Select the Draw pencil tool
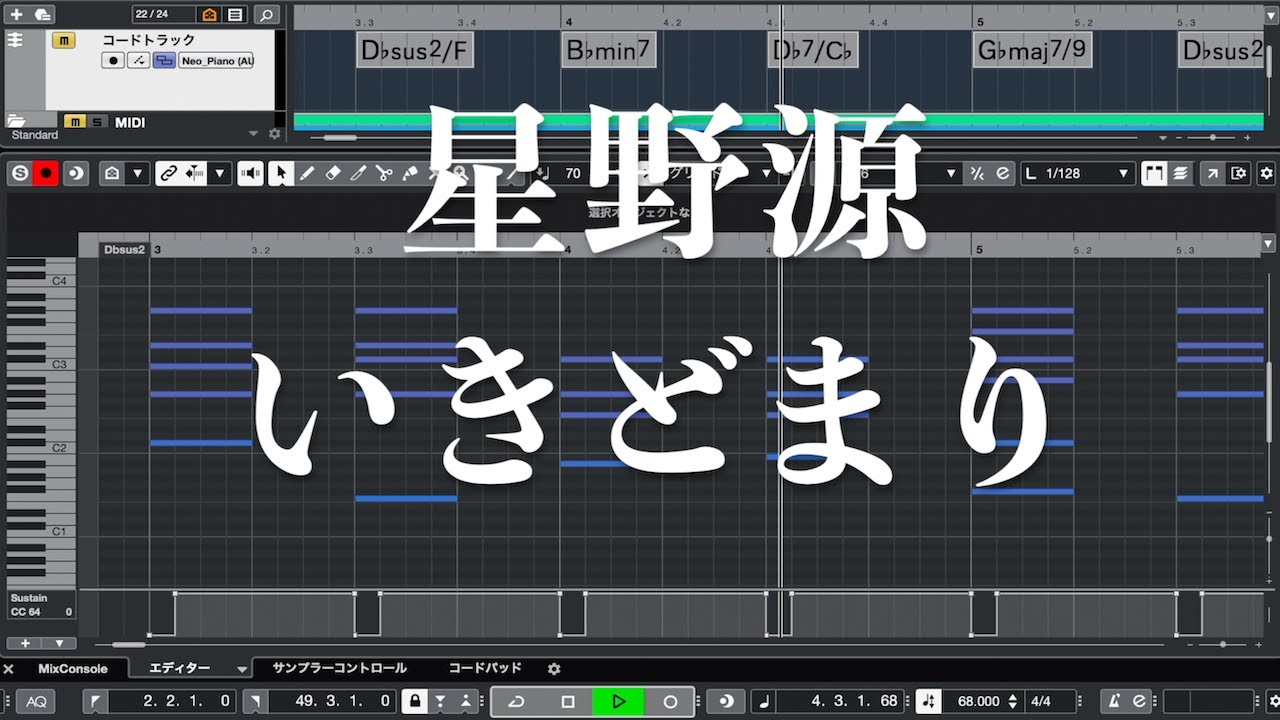This screenshot has width=1280, height=720. tap(307, 173)
